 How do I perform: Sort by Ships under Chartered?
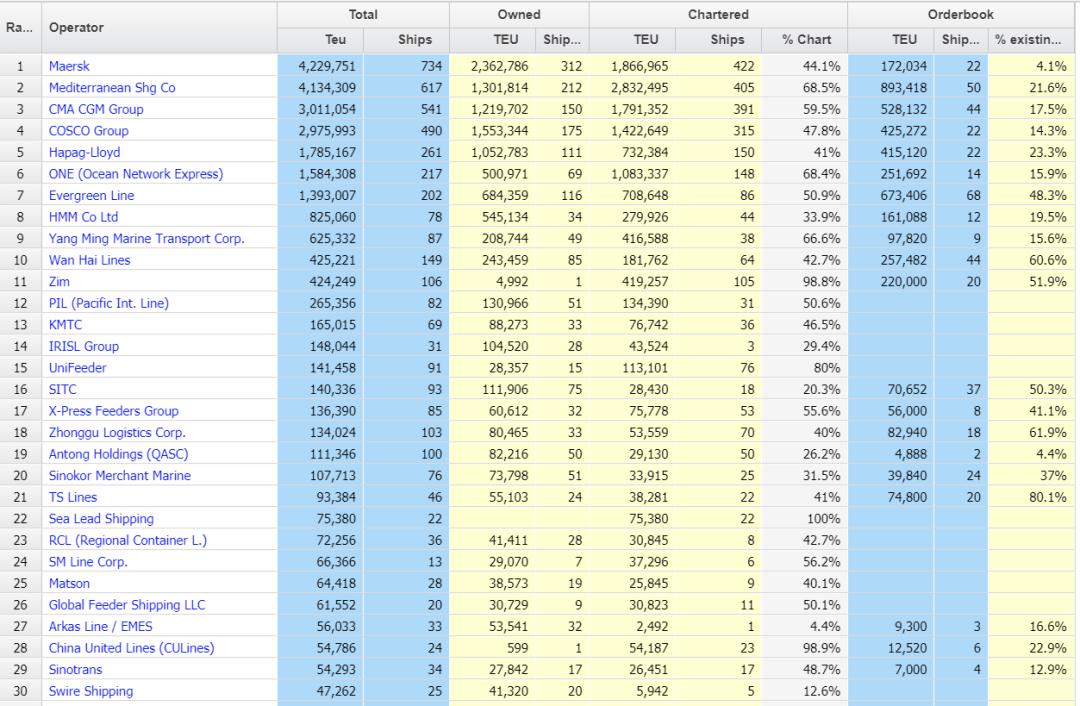coord(718,40)
